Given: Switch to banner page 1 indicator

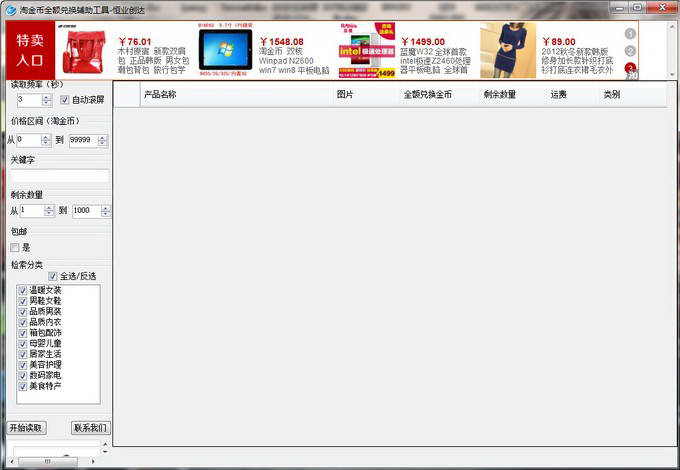Looking at the screenshot, I should pos(630,33).
